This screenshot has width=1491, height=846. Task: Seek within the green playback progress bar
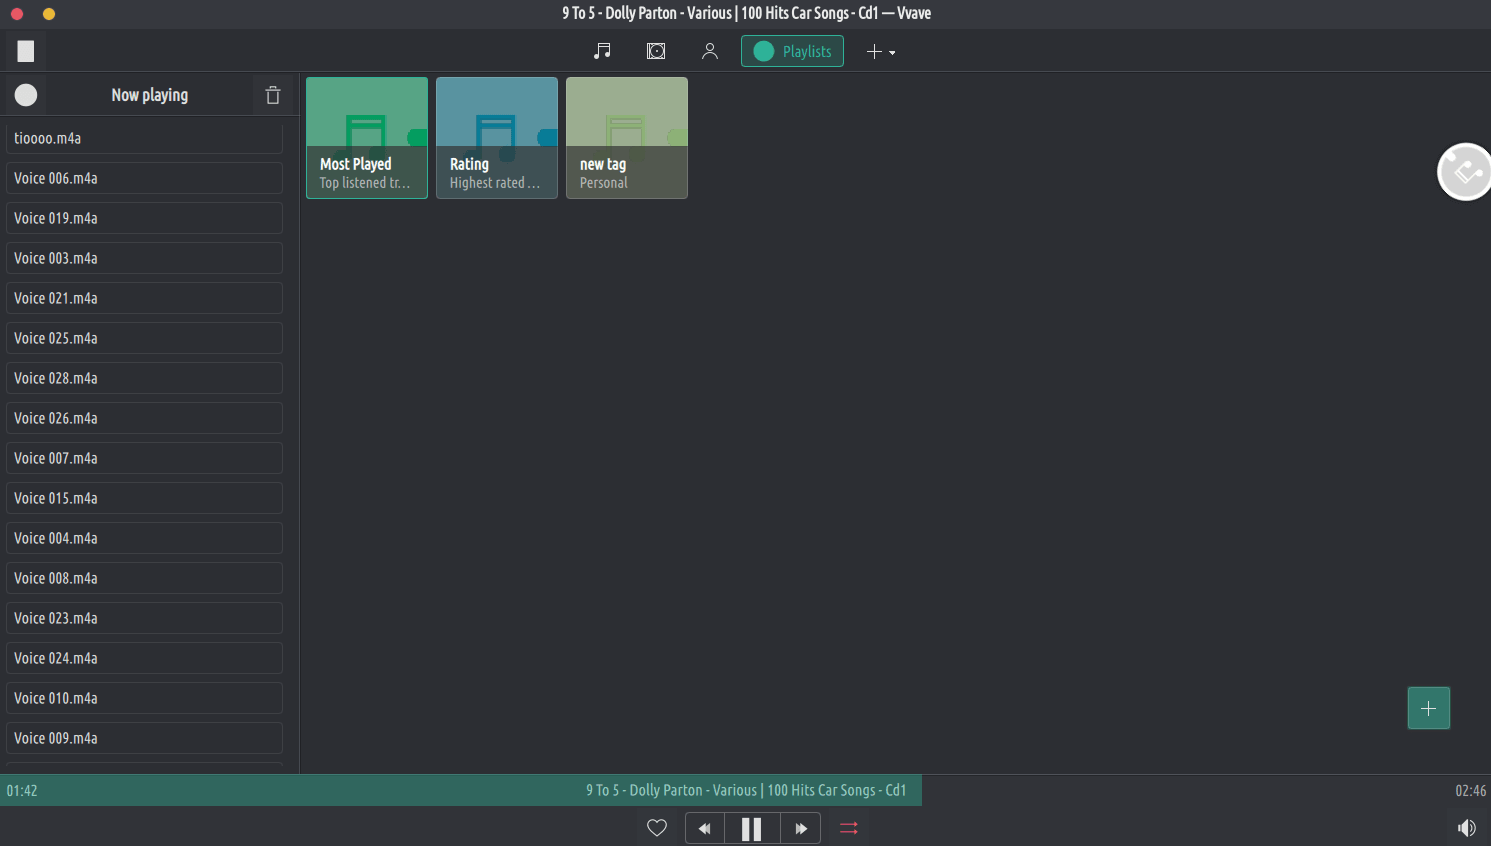460,790
